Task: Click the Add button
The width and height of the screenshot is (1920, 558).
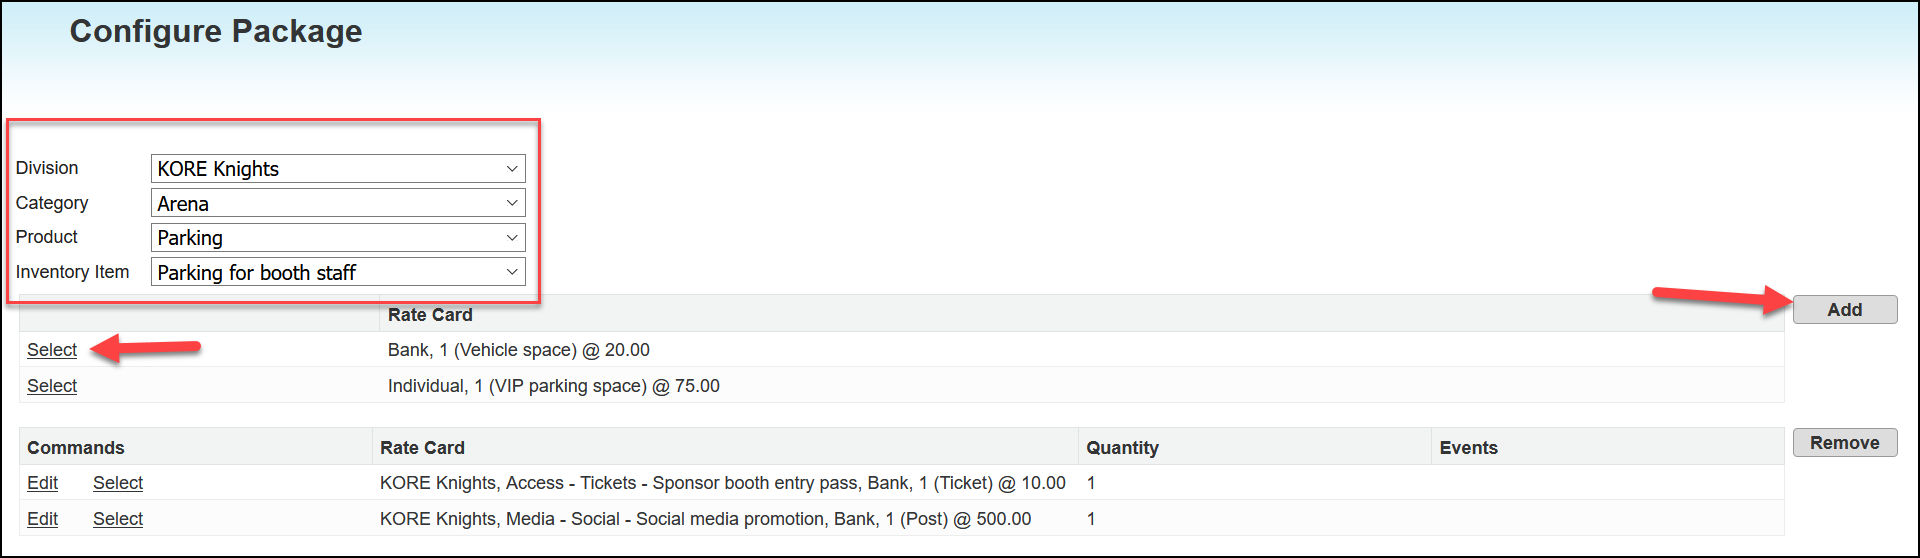Action: click(x=1844, y=310)
